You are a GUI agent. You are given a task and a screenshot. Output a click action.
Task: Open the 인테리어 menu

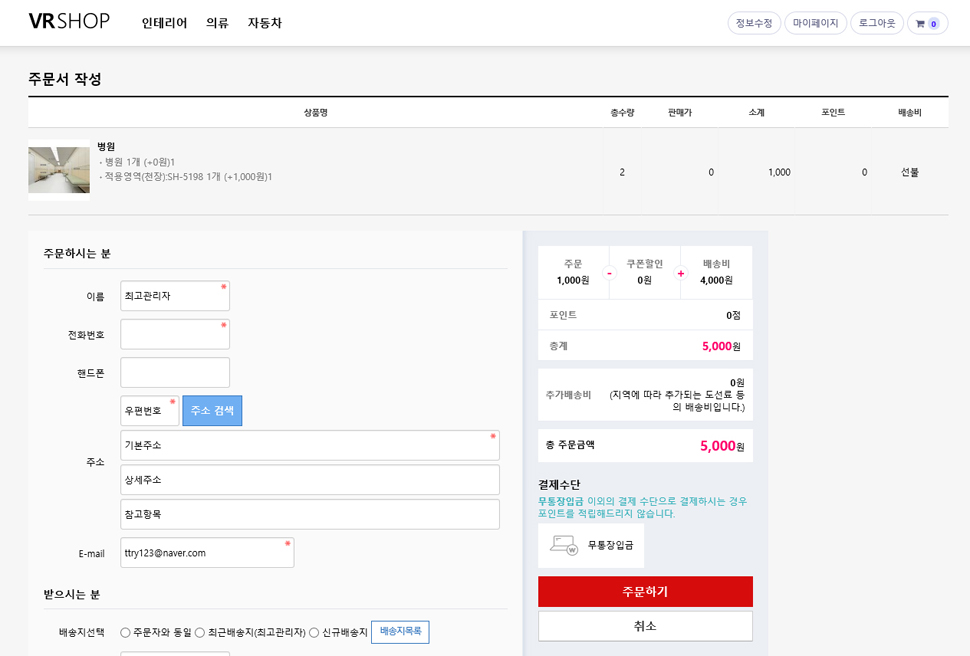(164, 23)
